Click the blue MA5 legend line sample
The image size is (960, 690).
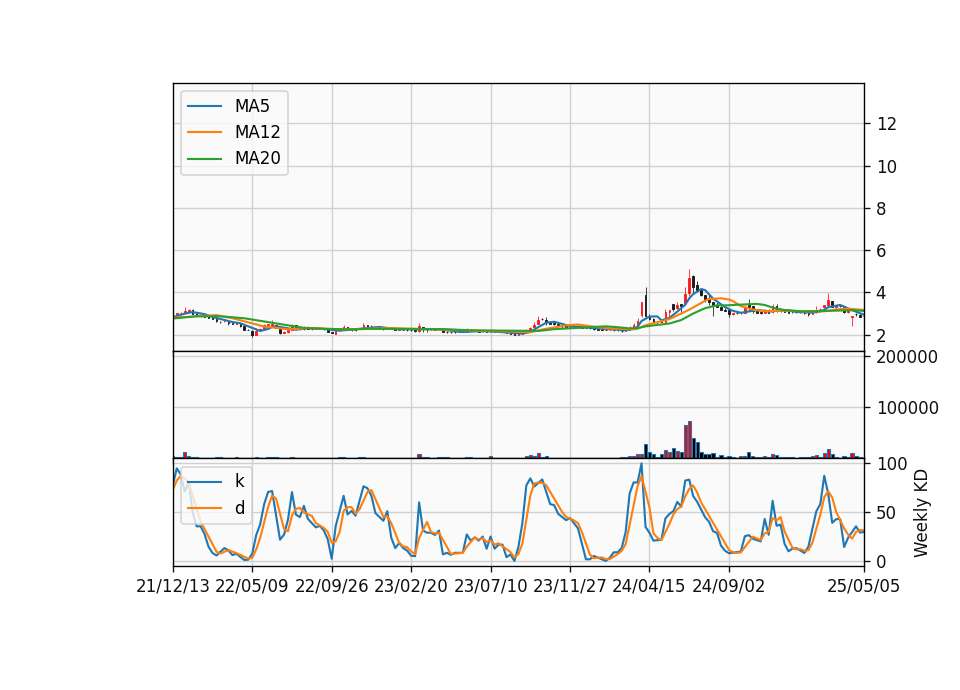pyautogui.click(x=204, y=106)
